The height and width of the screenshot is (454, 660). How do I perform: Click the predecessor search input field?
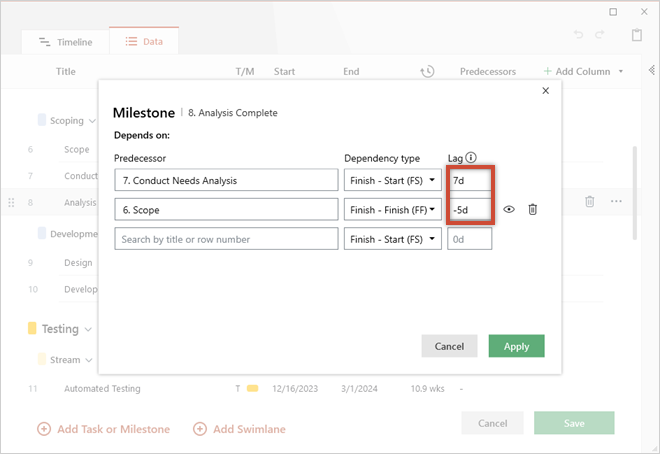[x=226, y=239]
